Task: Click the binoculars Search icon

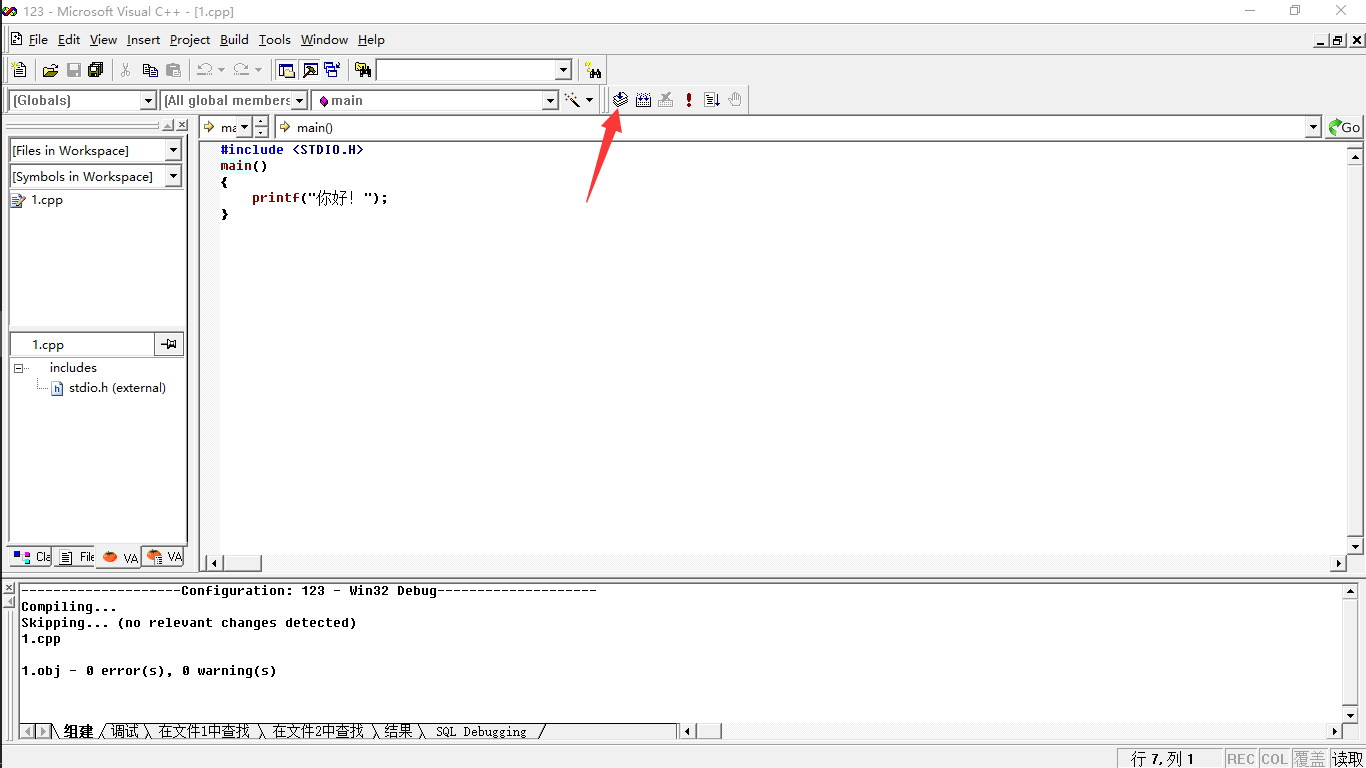Action: [x=594, y=71]
